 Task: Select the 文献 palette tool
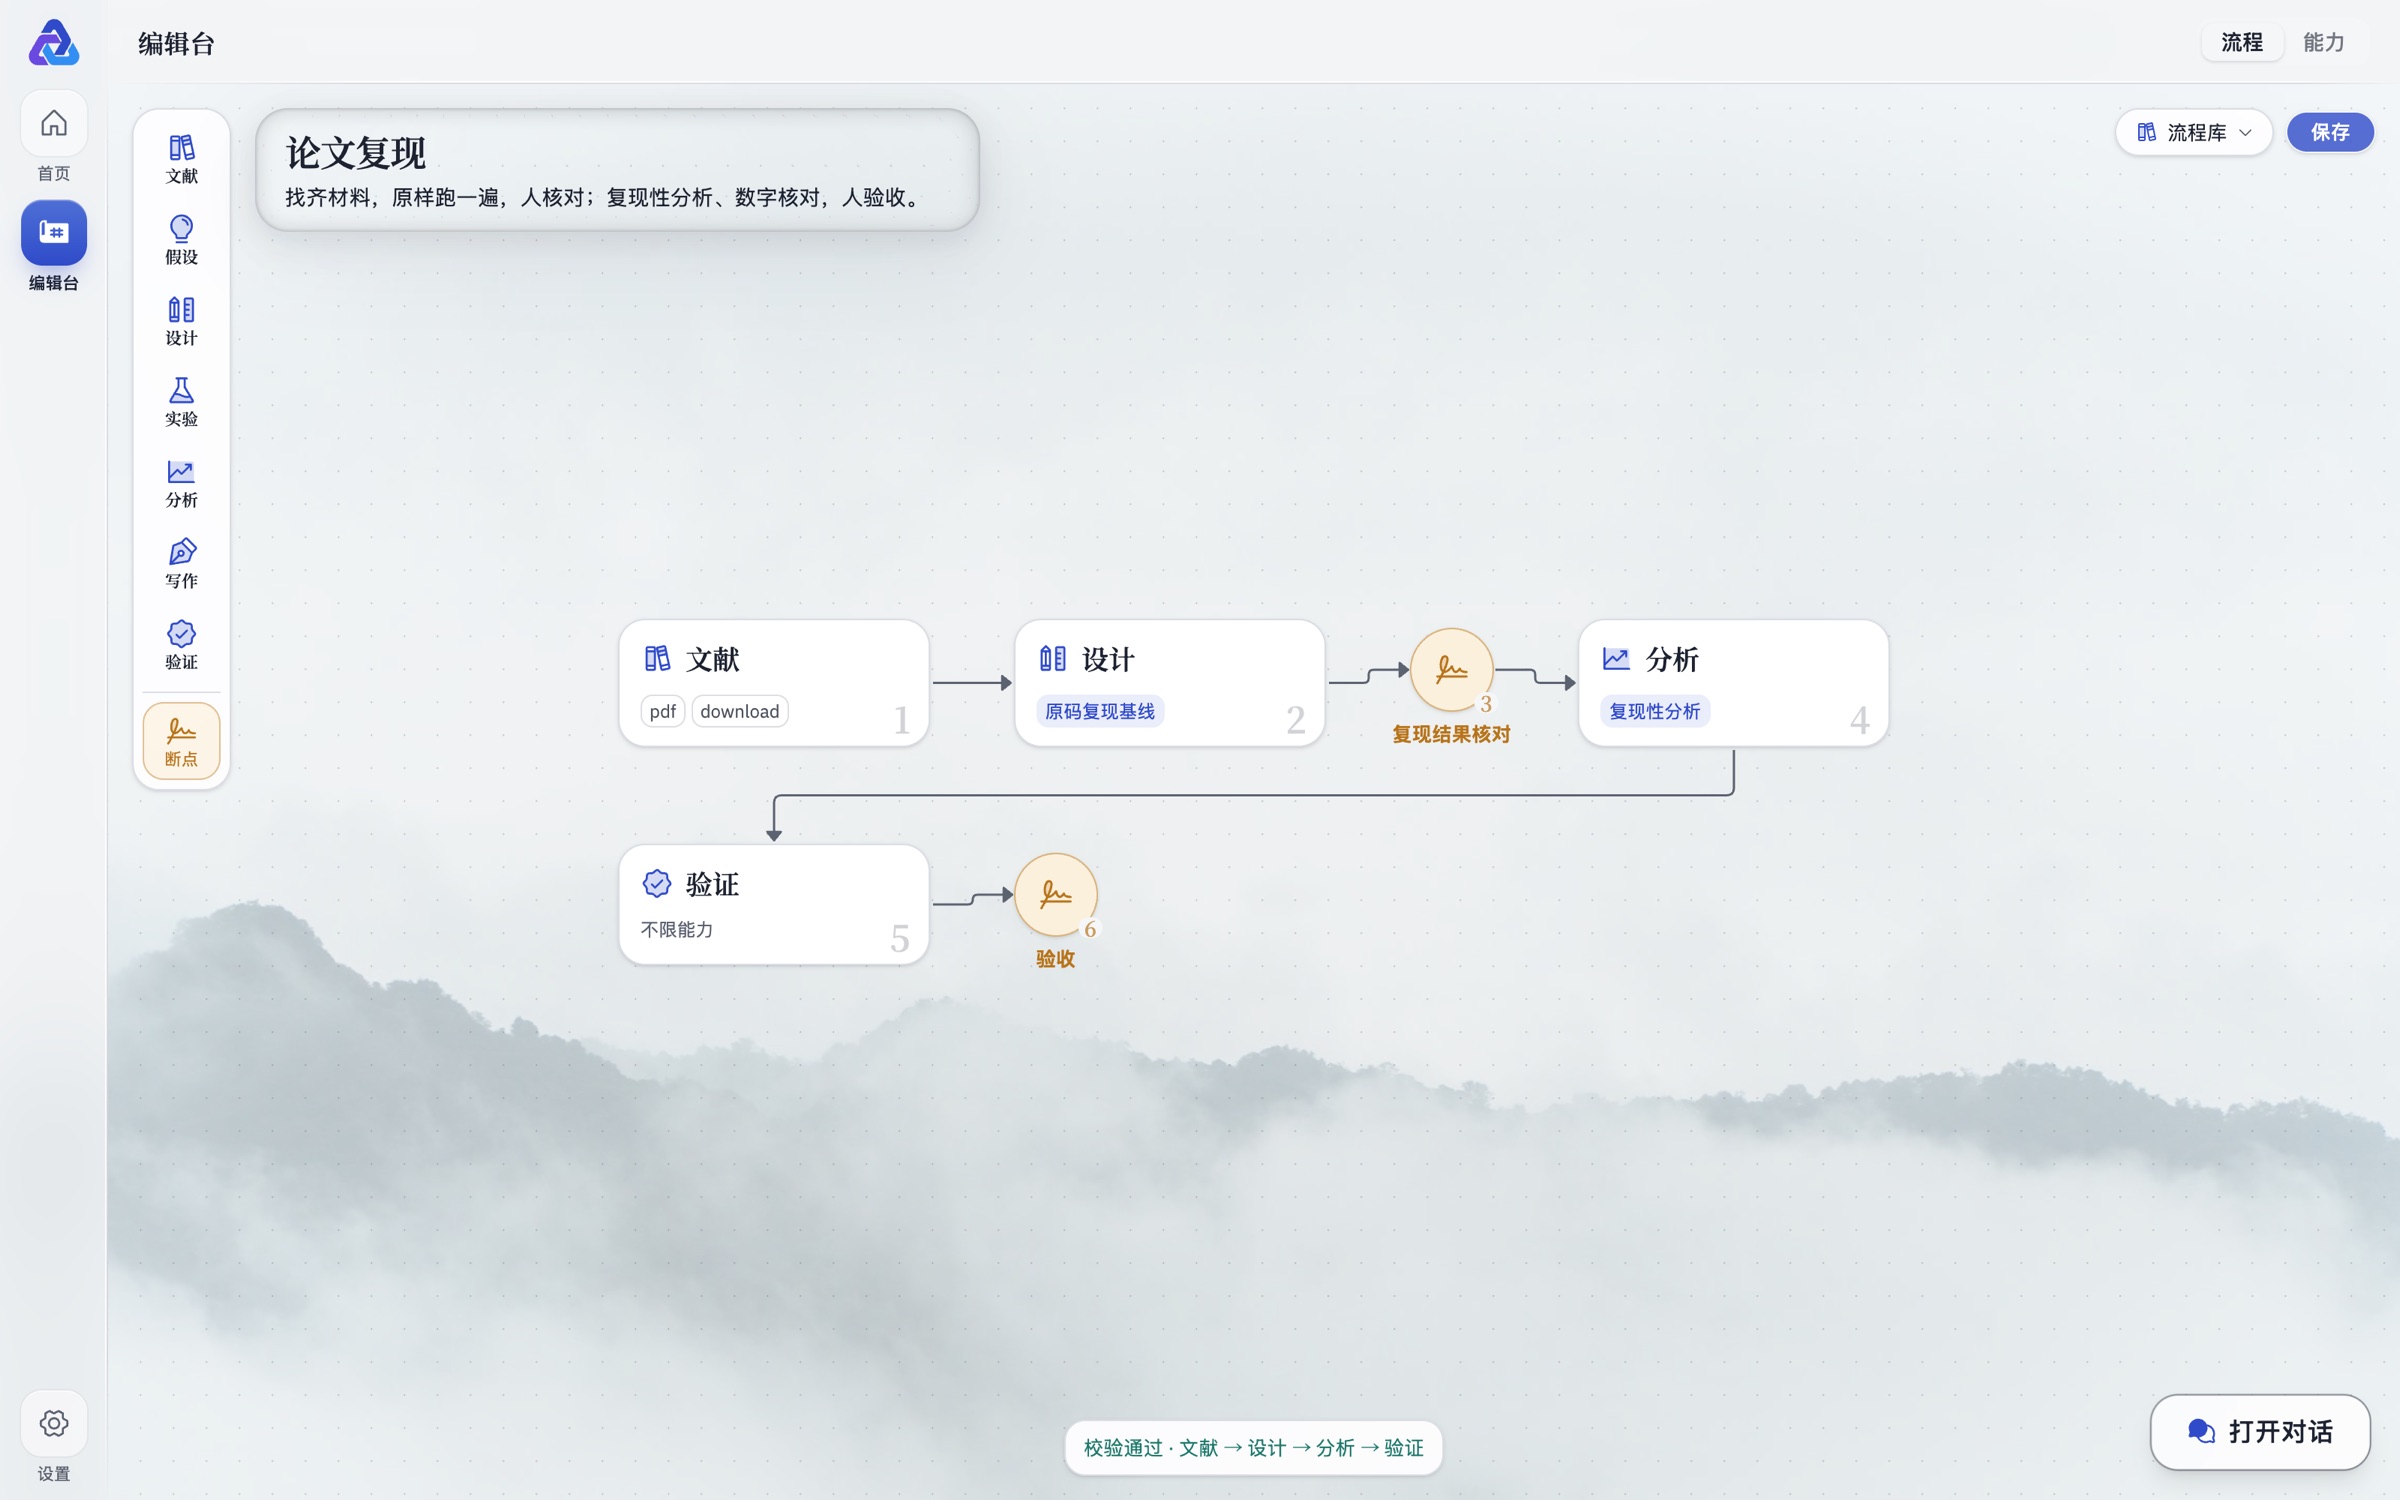(181, 159)
